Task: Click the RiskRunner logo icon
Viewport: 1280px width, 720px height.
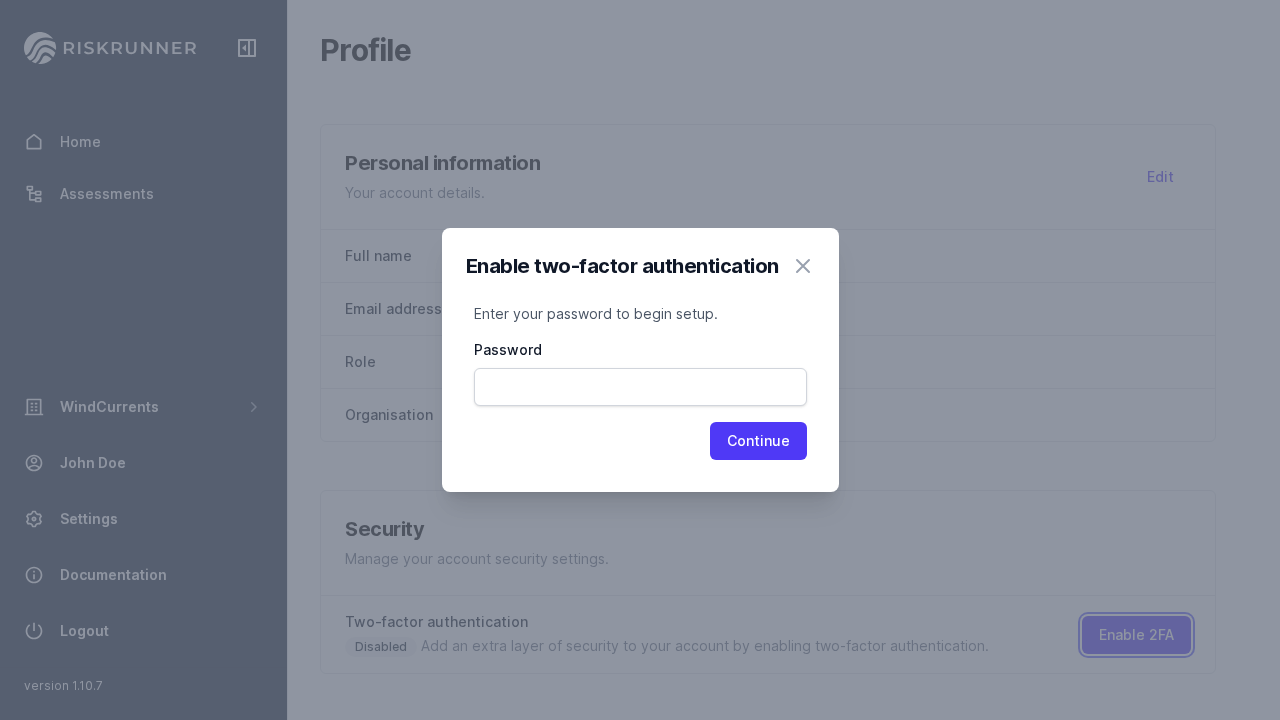Action: (x=40, y=48)
